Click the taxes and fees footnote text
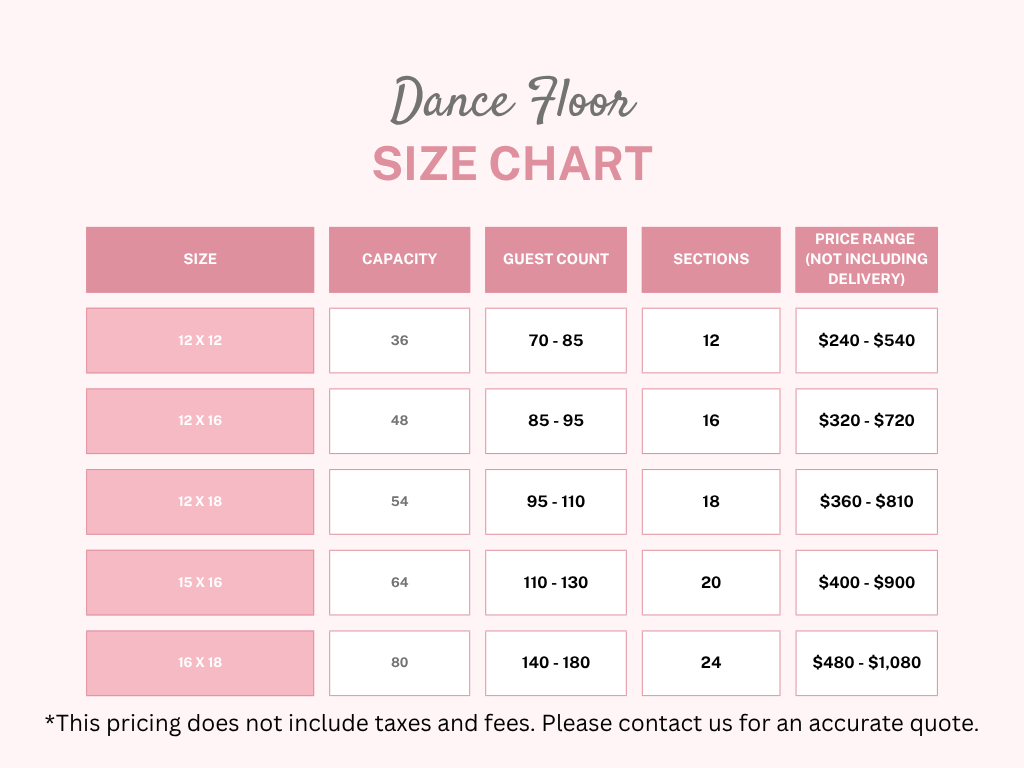The width and height of the screenshot is (1024, 768). (512, 723)
